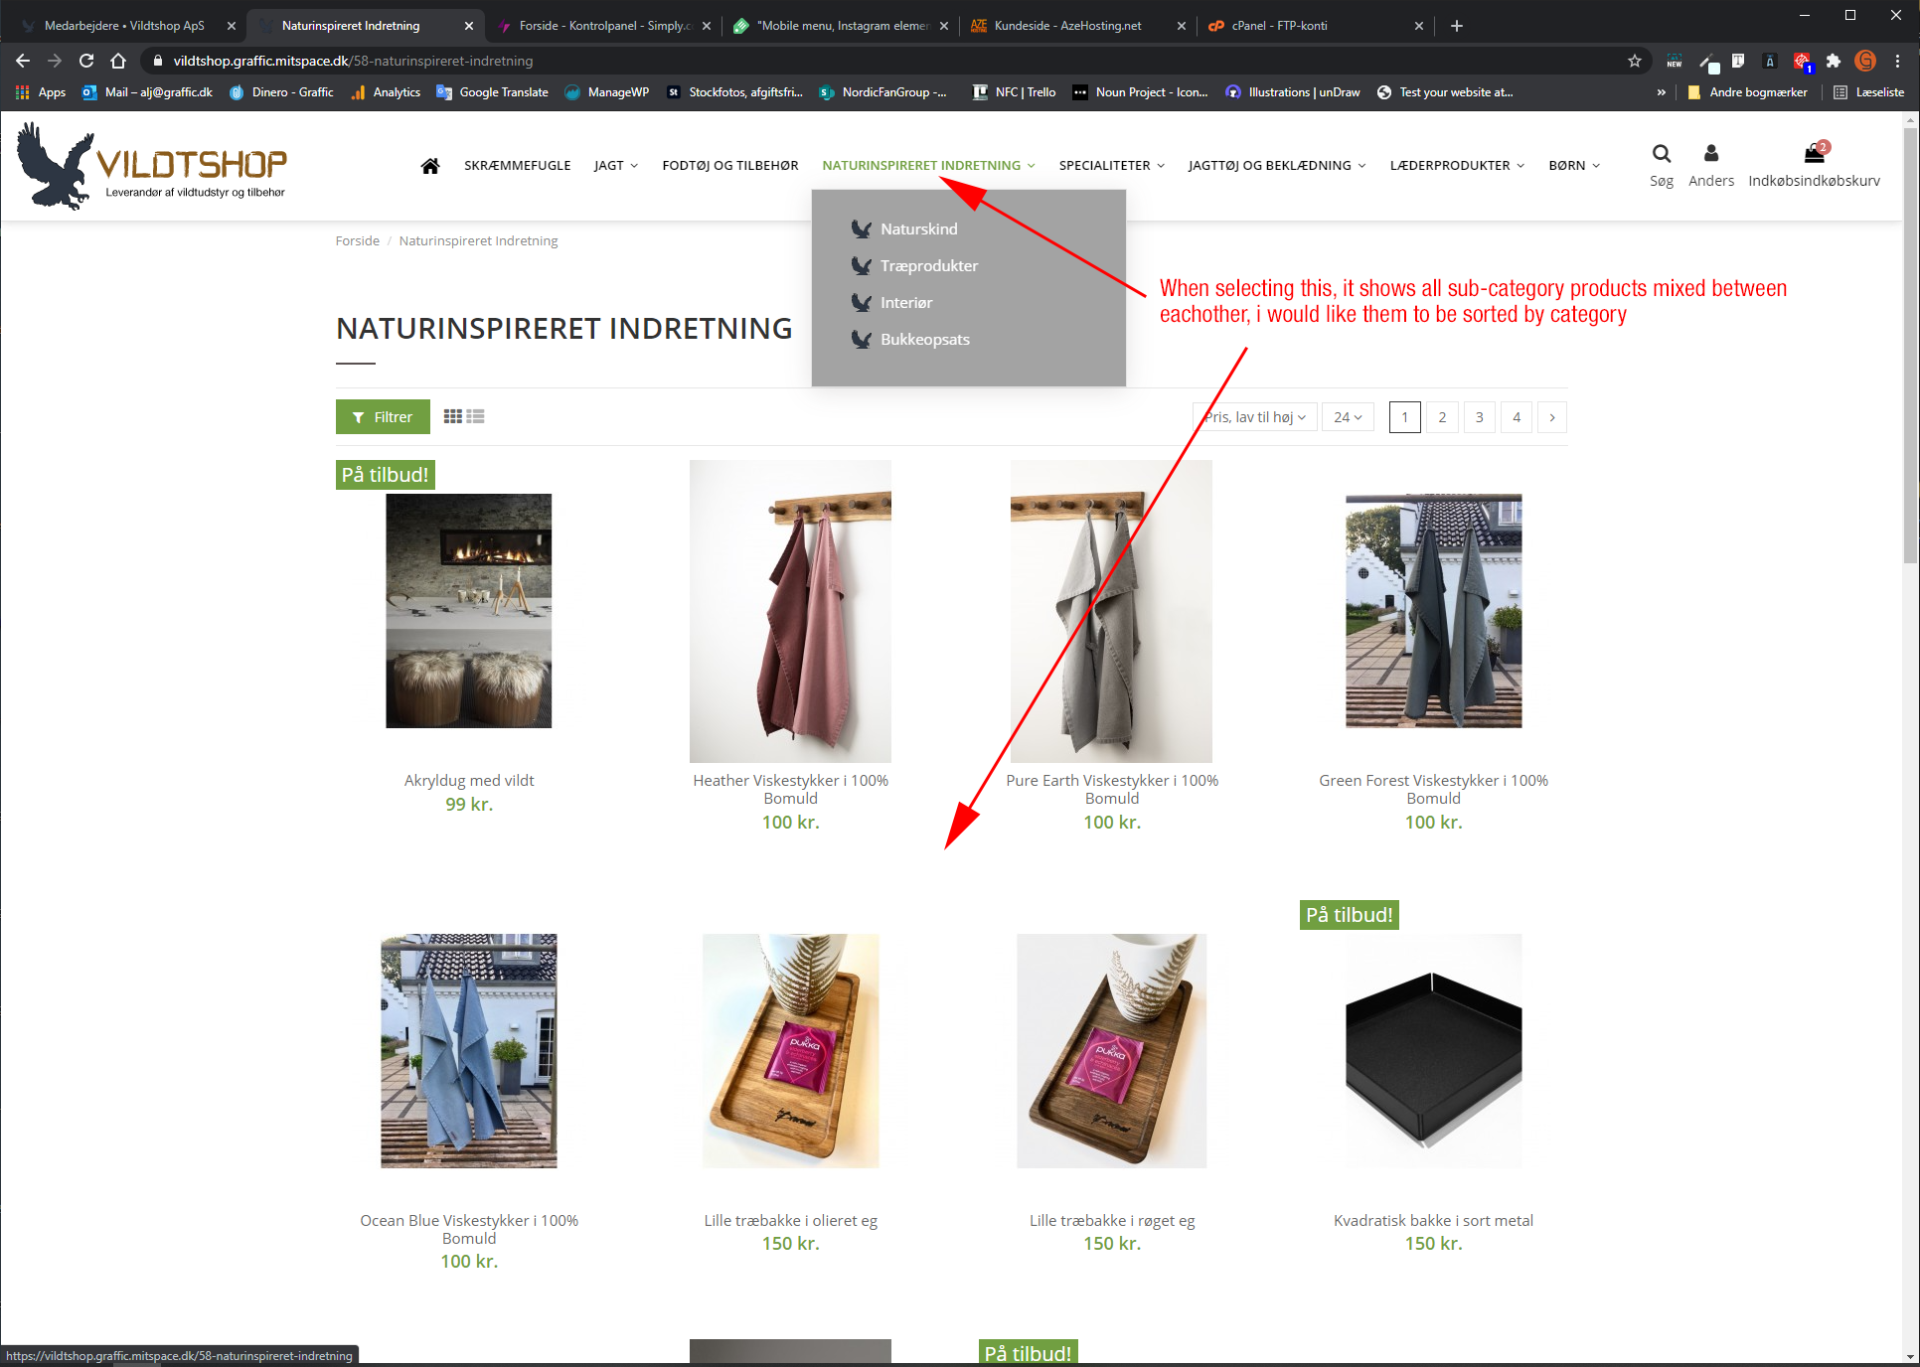Open the search magnifier icon
The image size is (1920, 1367).
(1661, 154)
